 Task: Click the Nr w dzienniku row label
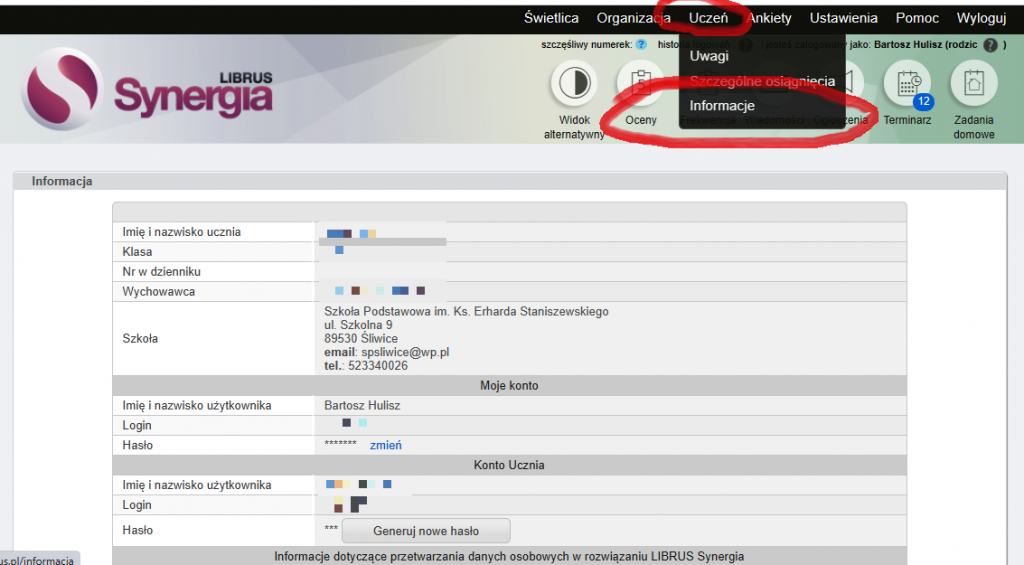pyautogui.click(x=161, y=272)
